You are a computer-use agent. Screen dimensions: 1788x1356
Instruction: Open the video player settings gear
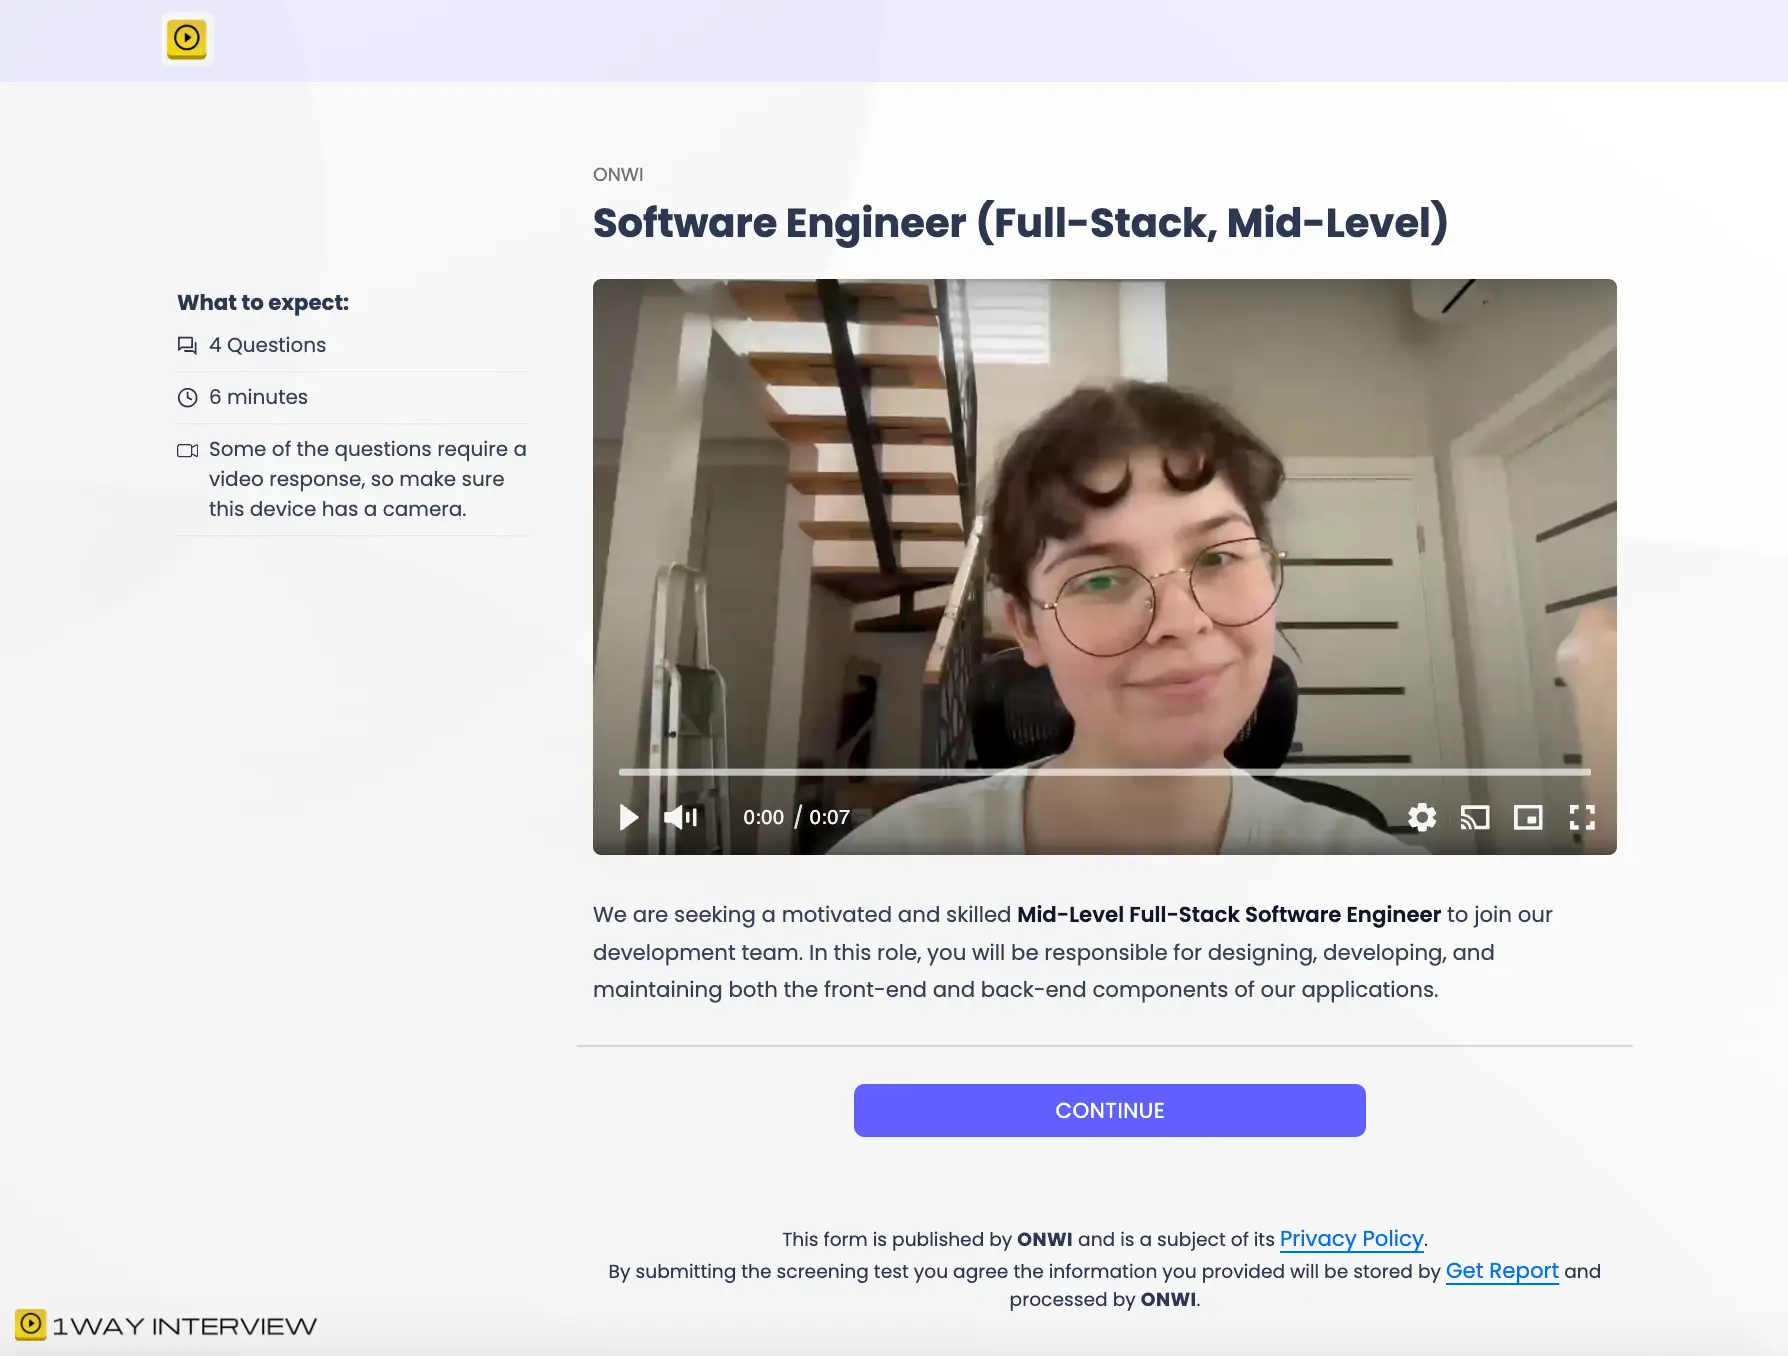[1422, 817]
